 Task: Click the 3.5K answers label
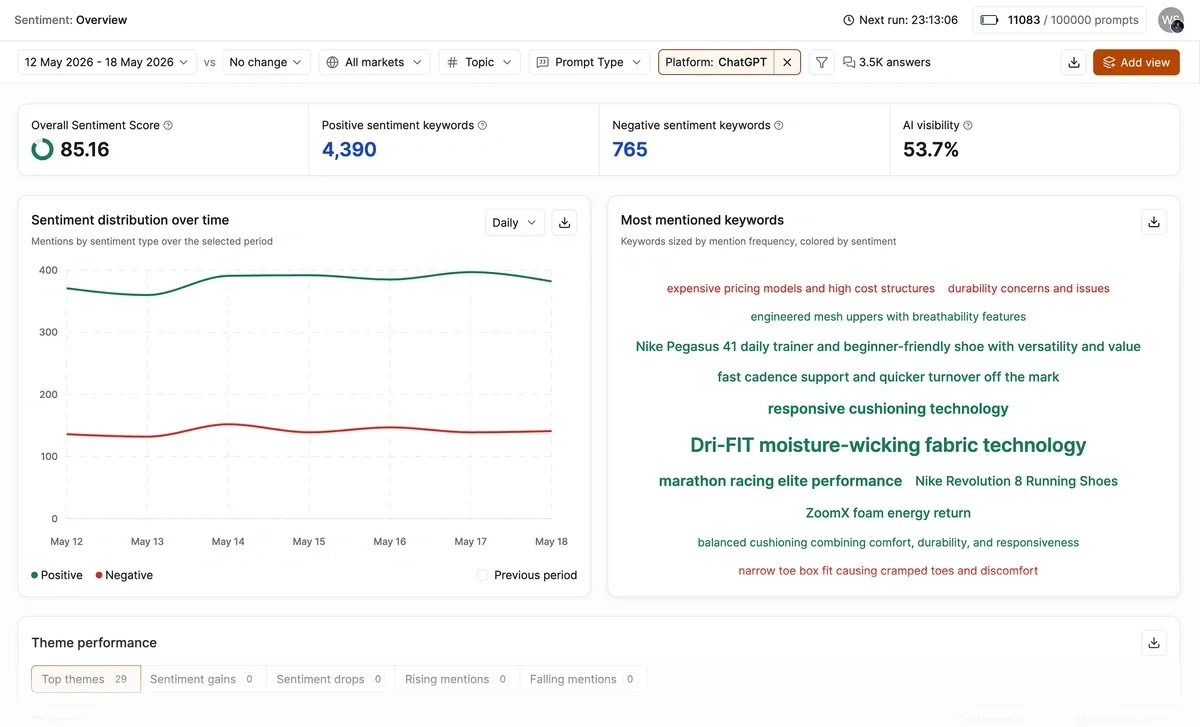[x=895, y=62]
